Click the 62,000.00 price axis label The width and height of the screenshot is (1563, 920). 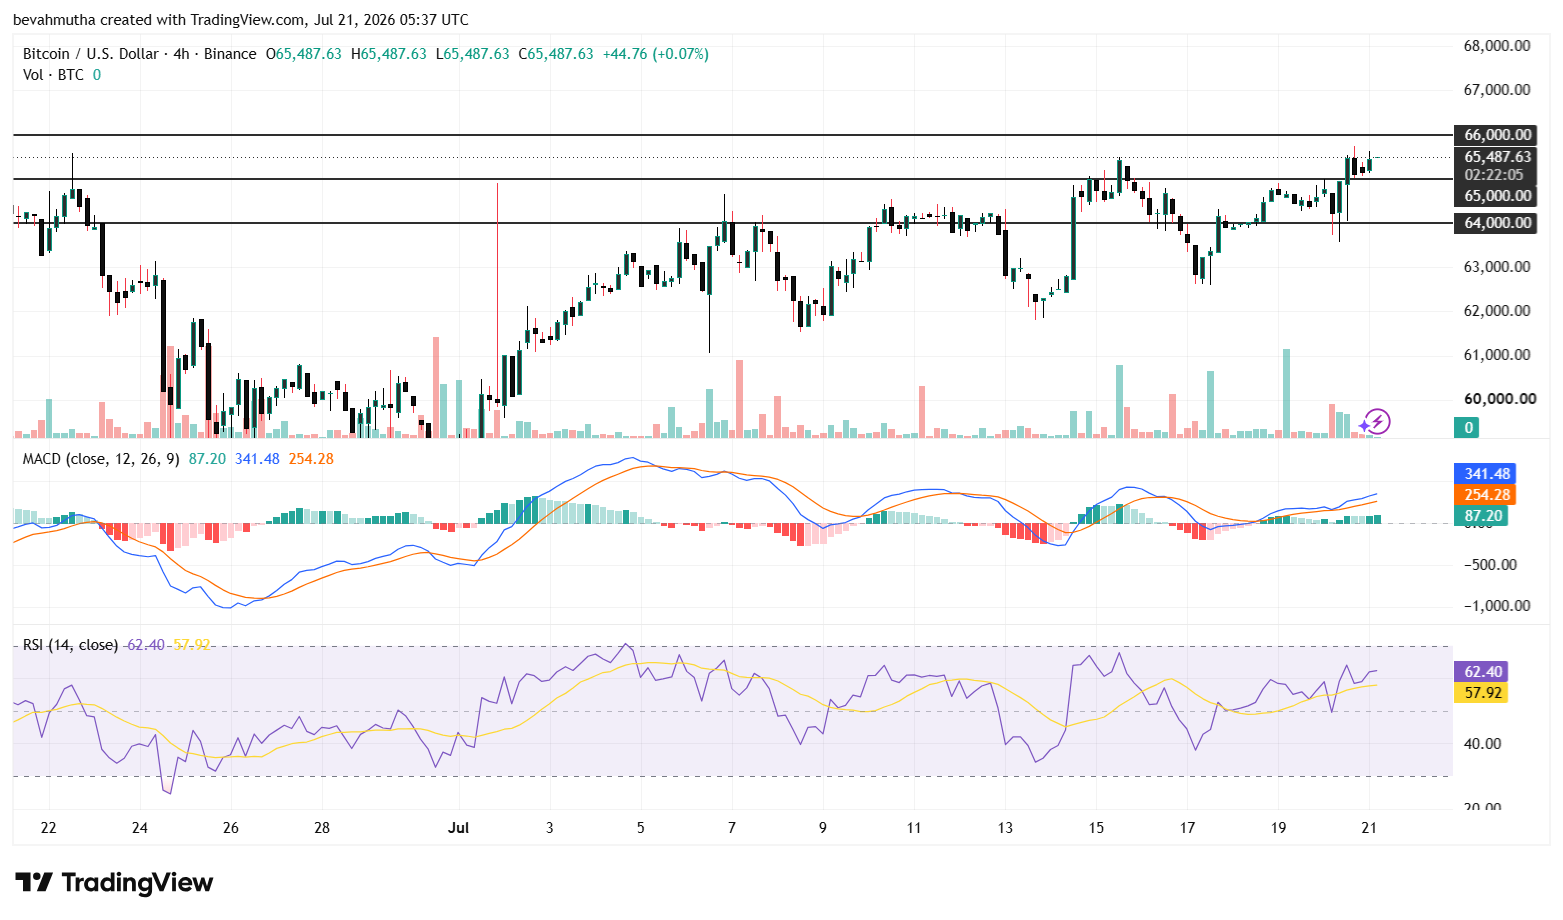[1497, 311]
